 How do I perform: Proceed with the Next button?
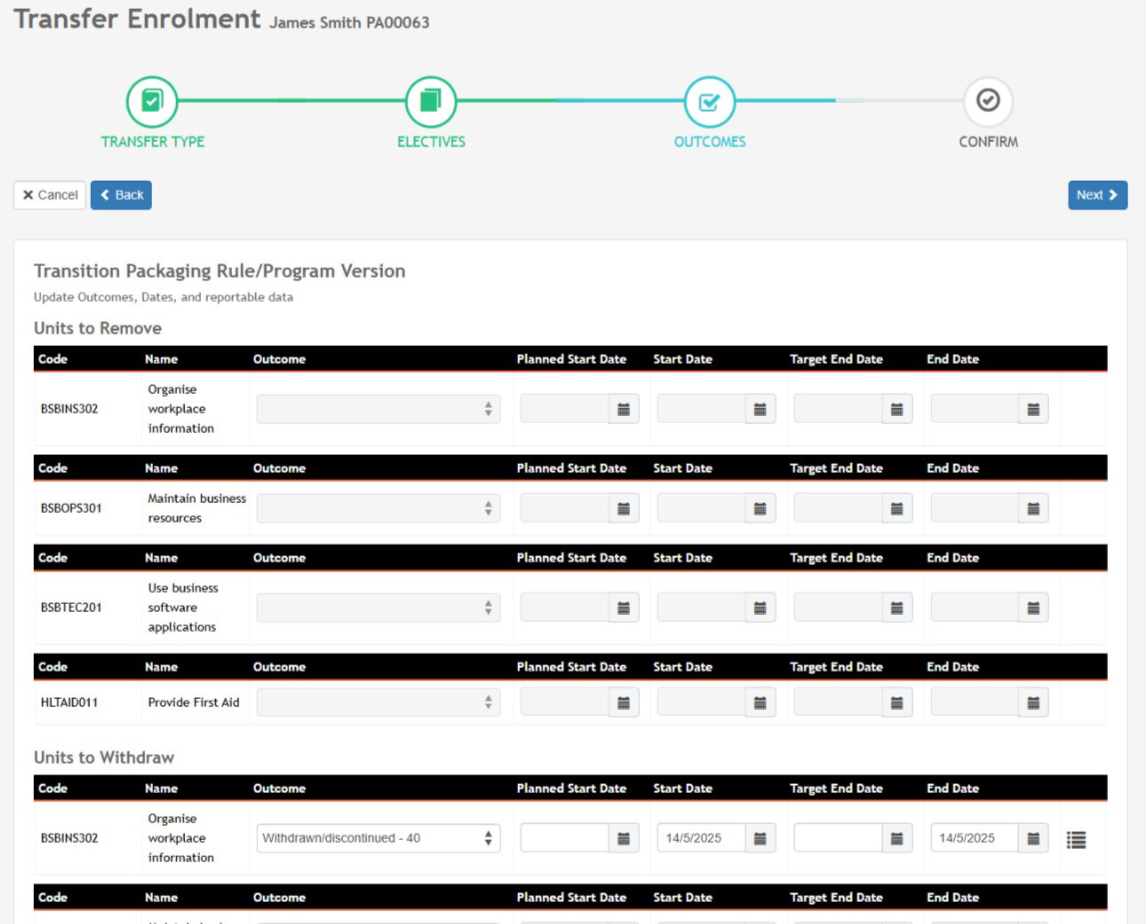coord(1098,195)
